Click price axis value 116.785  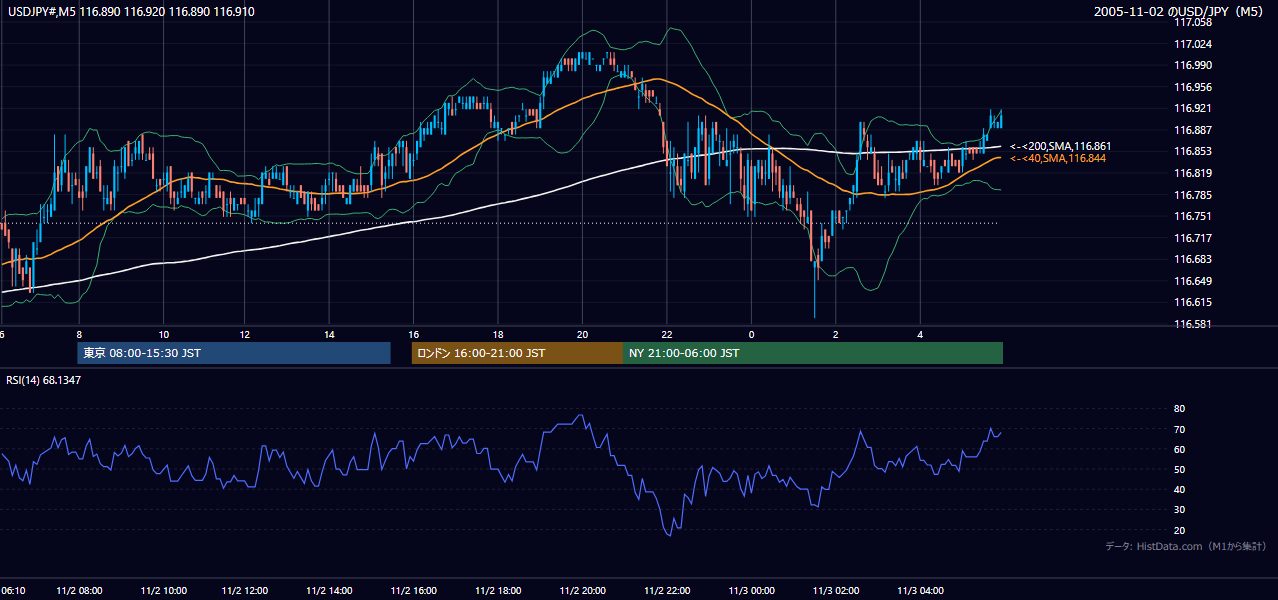point(1192,195)
